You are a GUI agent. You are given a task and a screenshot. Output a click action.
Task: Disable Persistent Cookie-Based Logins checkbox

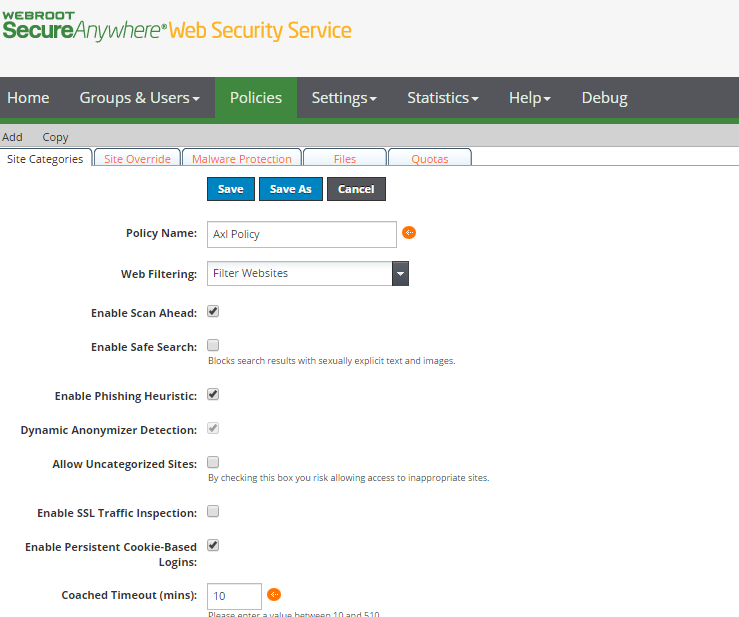click(x=213, y=545)
